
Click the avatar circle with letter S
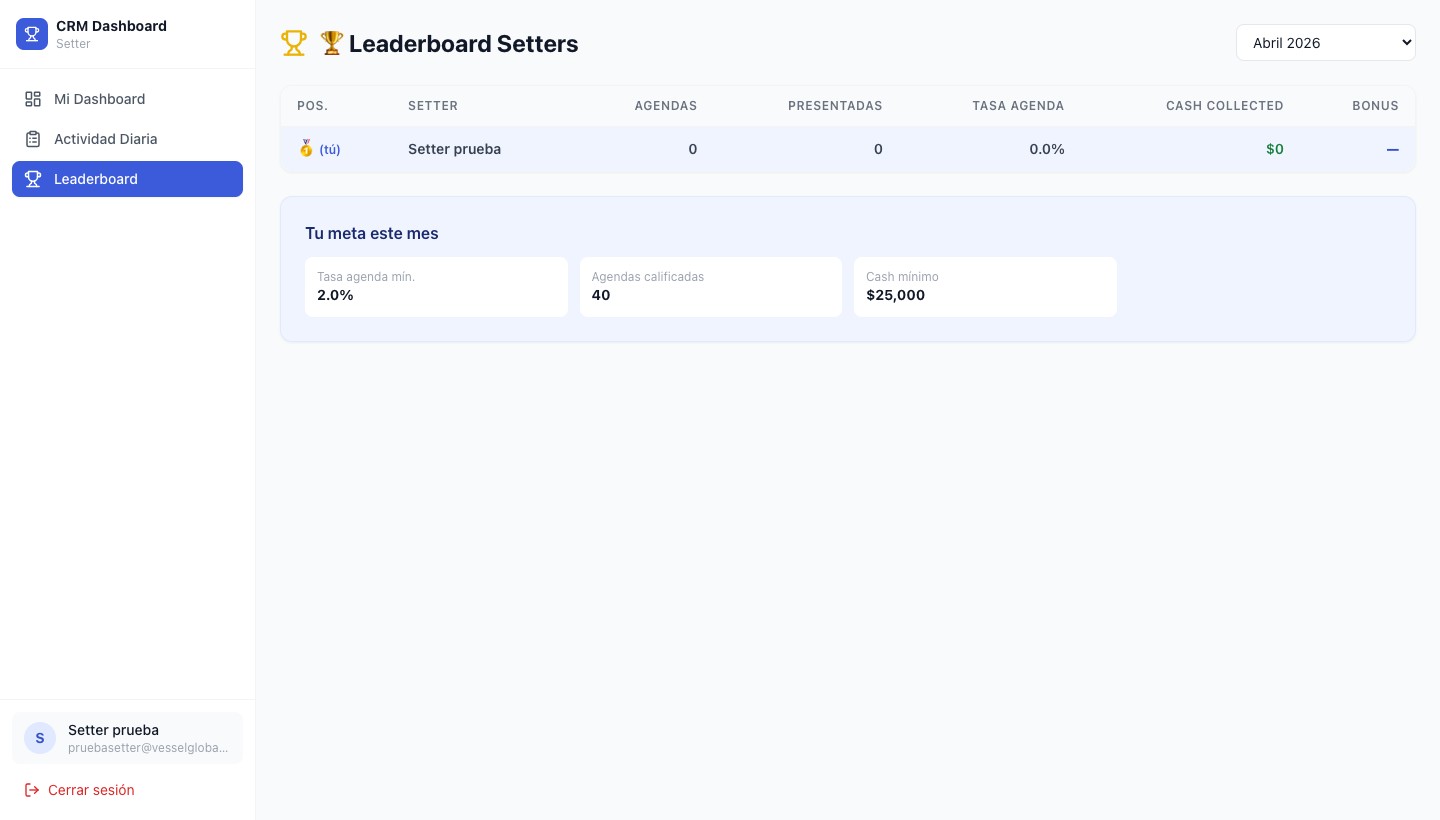40,738
